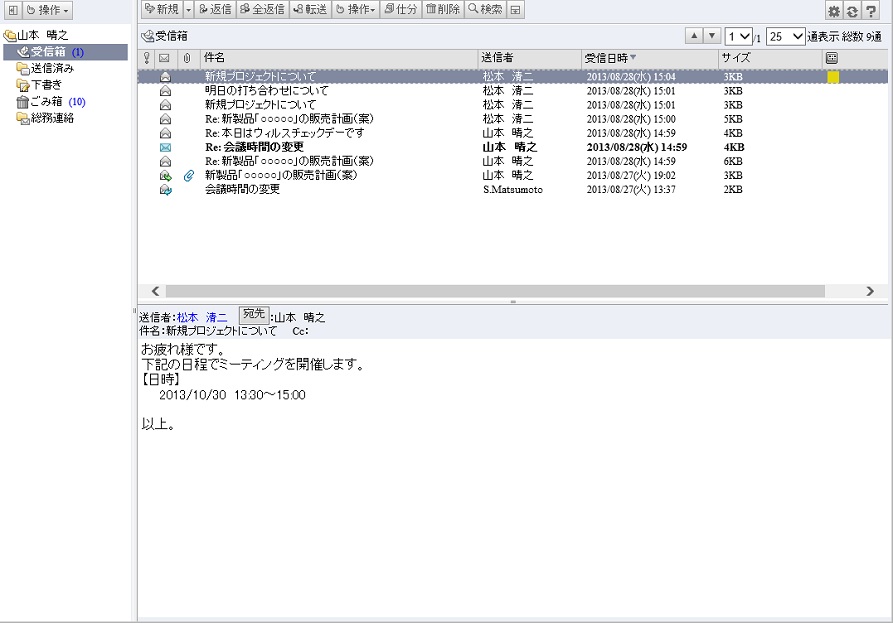Toggle the folder pane icon at top left

coord(12,10)
